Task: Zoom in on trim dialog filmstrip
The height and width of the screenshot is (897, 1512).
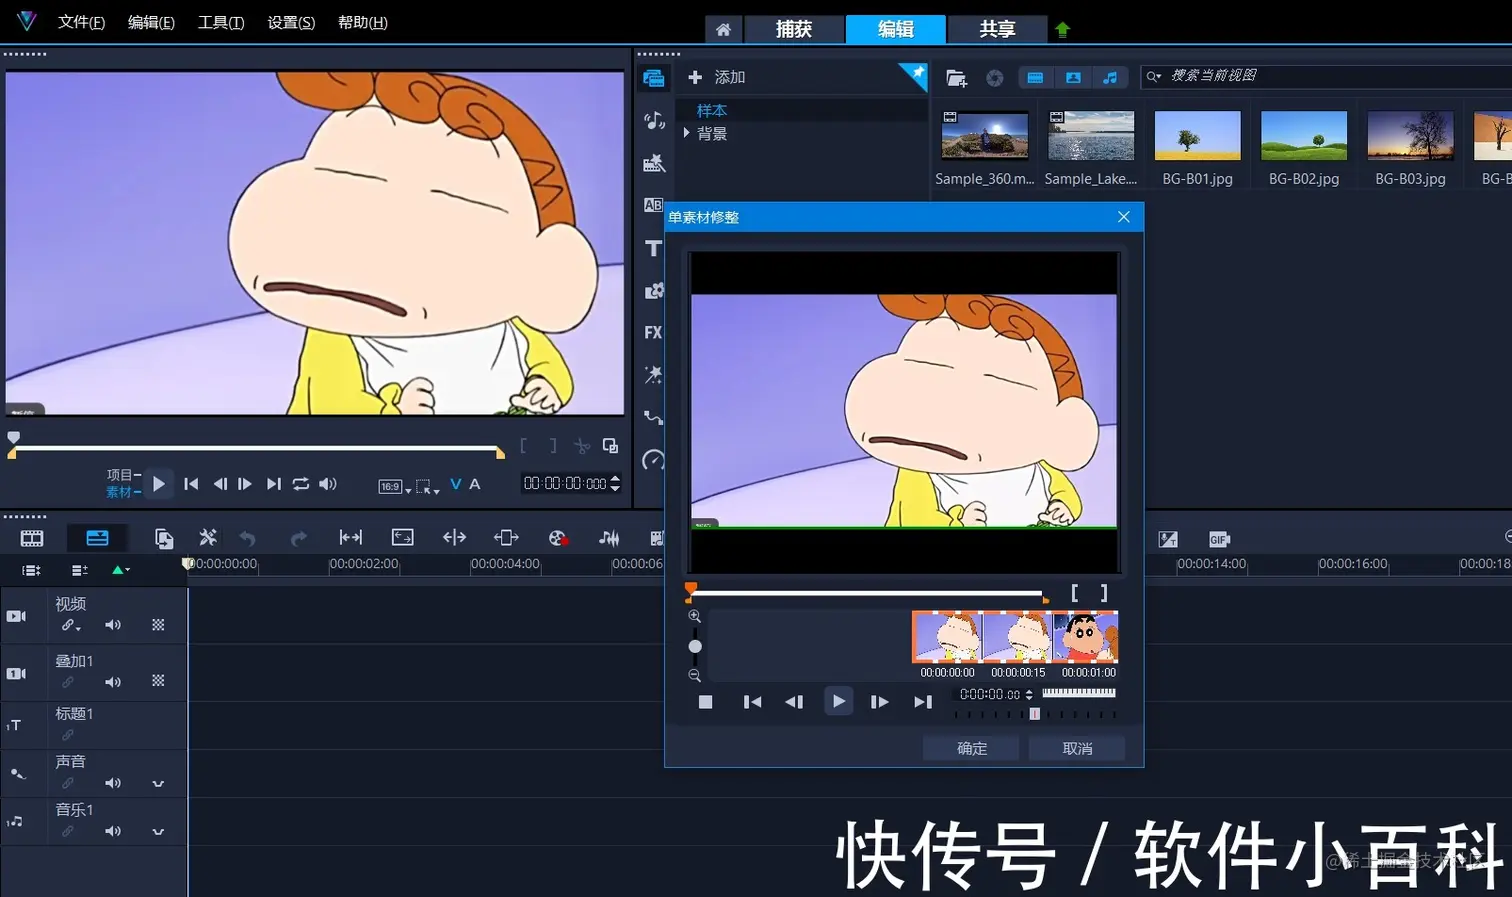Action: [x=695, y=616]
